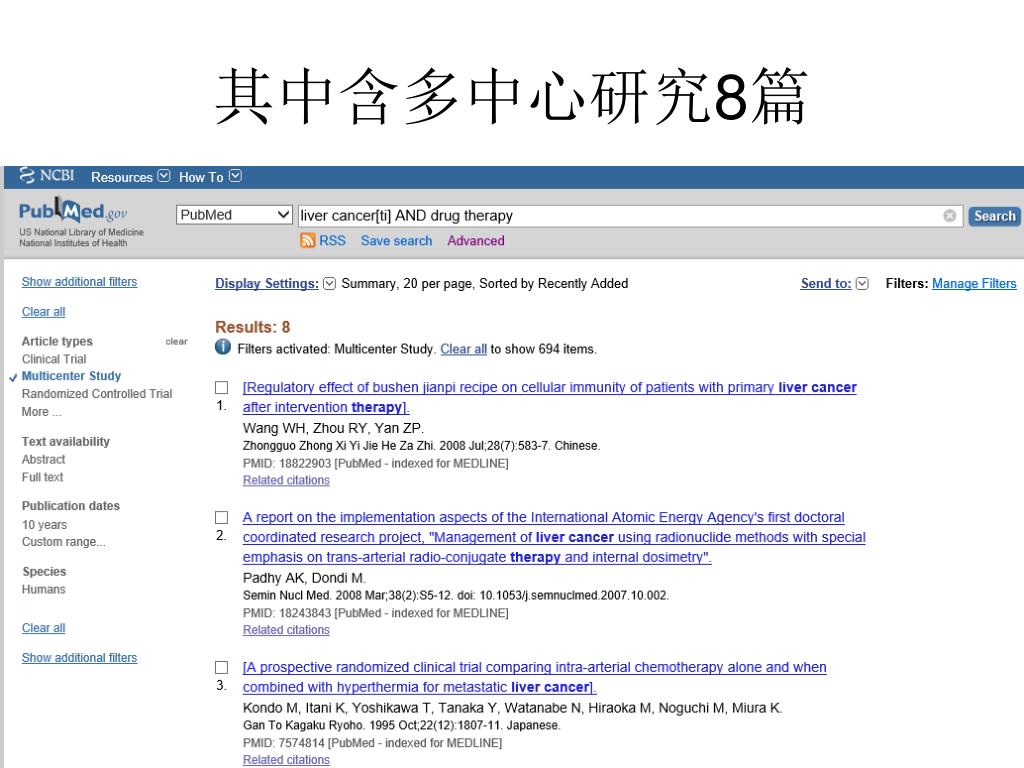
Task: Click the search query input field
Action: [630, 216]
